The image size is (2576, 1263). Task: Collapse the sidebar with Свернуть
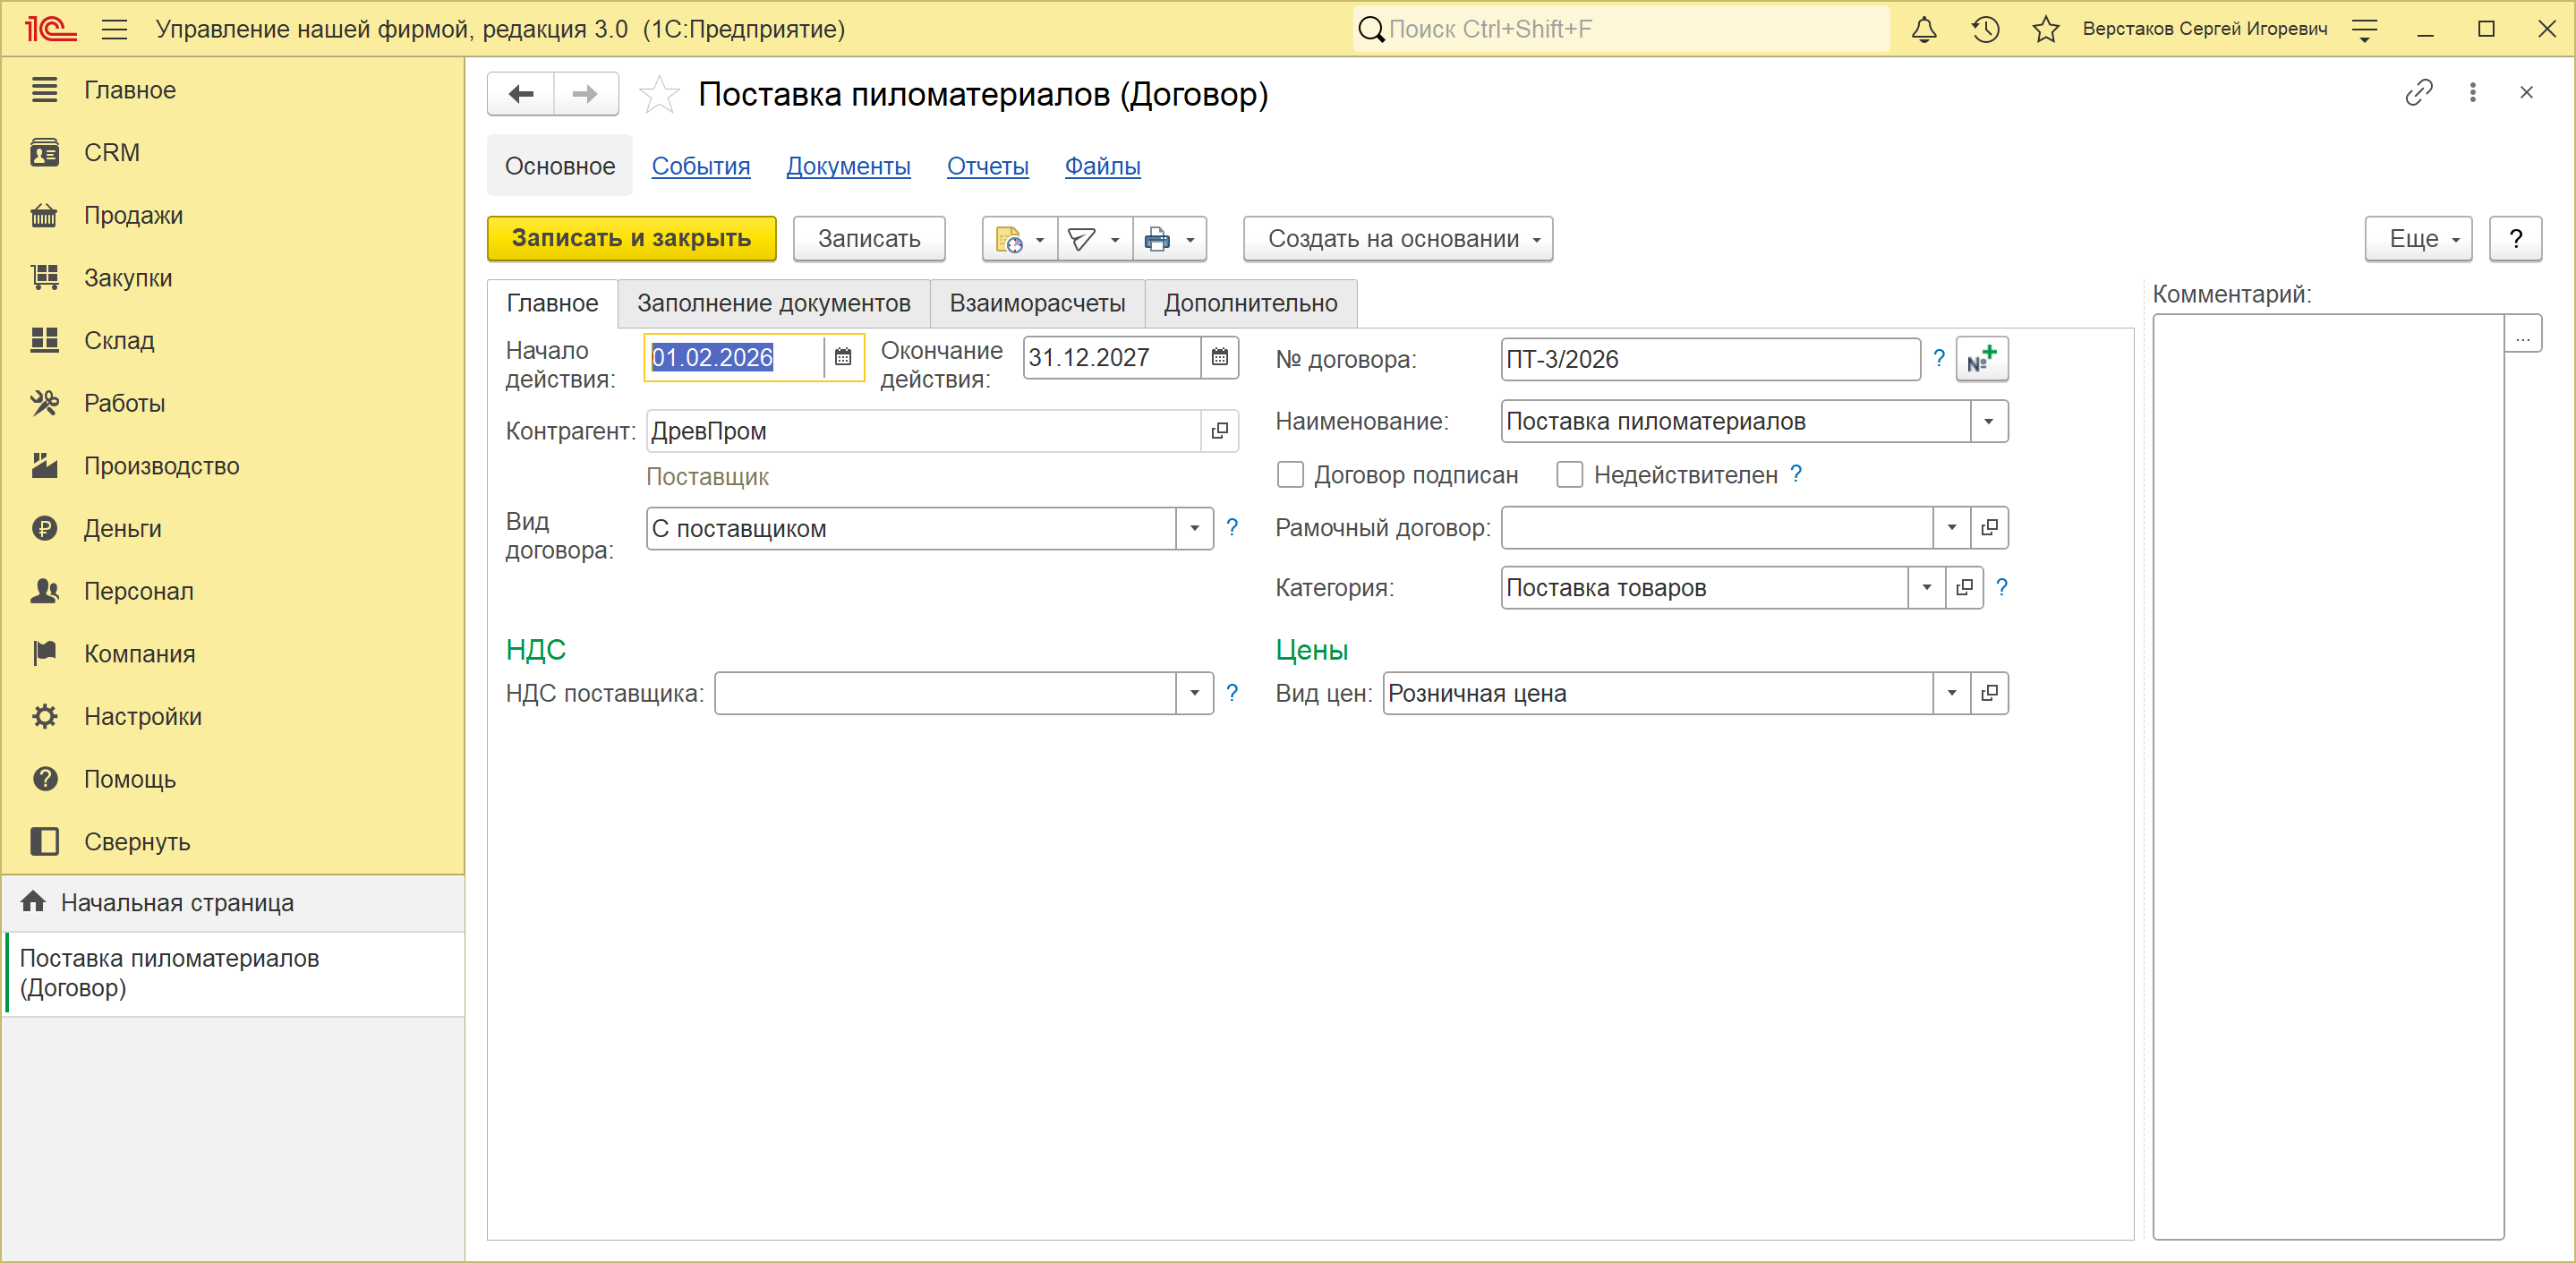[x=137, y=842]
